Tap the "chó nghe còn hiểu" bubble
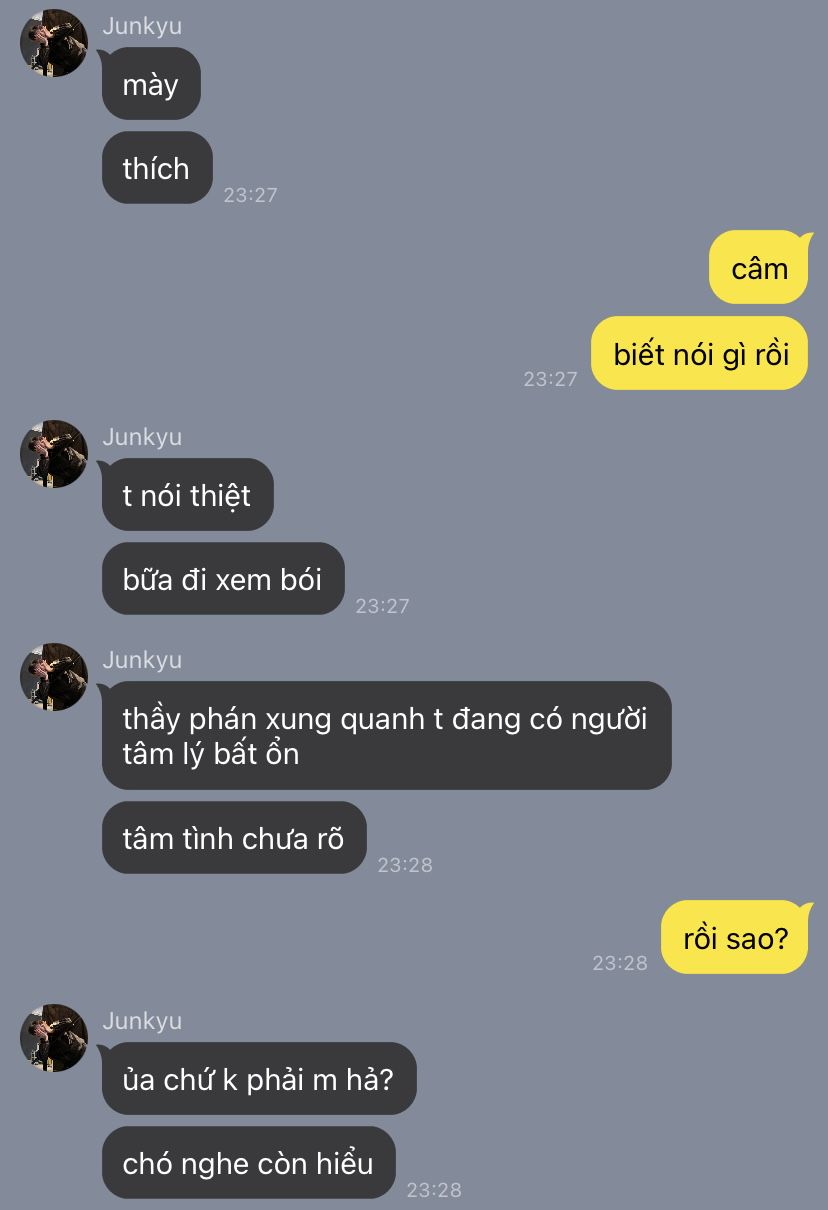This screenshot has height=1210, width=828. pyautogui.click(x=249, y=1162)
